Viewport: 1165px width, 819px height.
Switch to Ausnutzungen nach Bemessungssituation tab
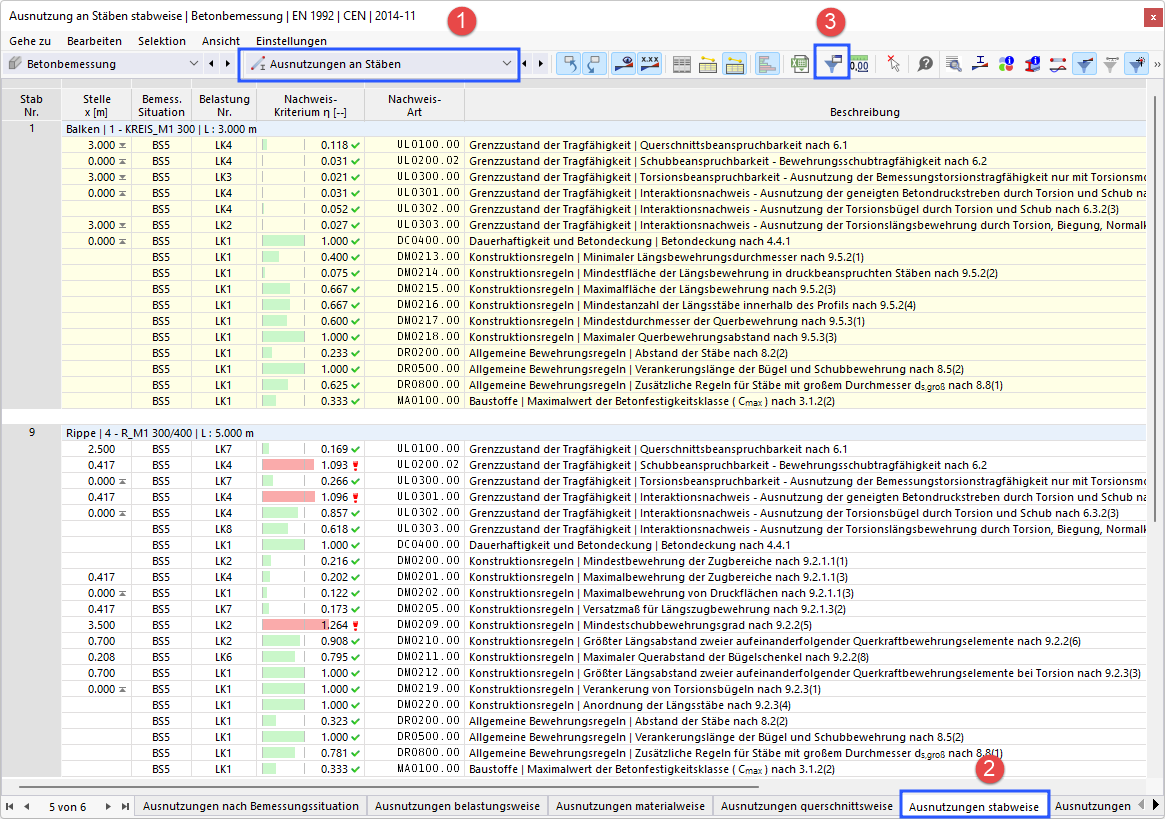tap(250, 806)
